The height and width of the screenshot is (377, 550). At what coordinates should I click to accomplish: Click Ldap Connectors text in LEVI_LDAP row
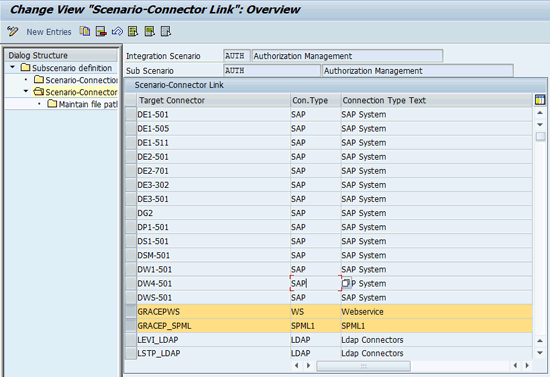(x=372, y=340)
